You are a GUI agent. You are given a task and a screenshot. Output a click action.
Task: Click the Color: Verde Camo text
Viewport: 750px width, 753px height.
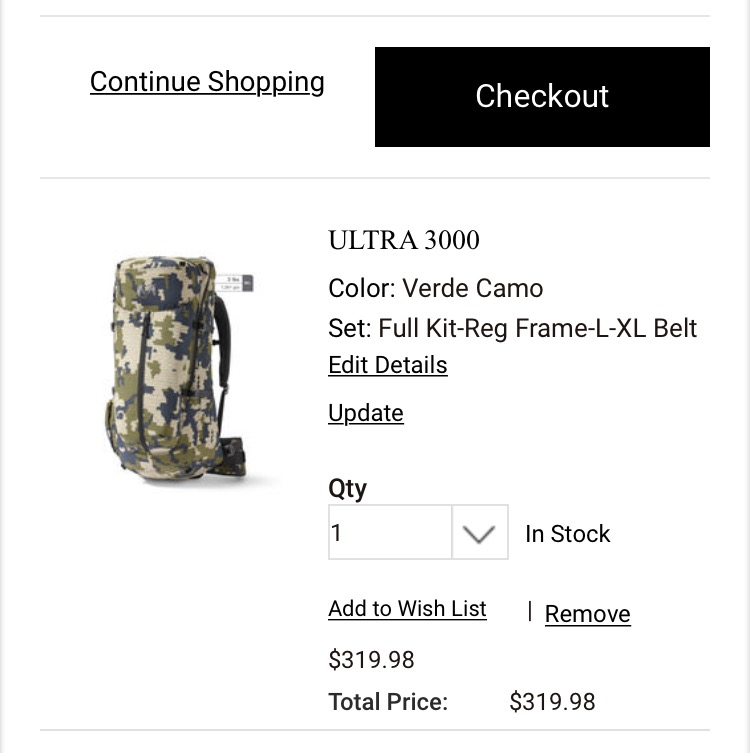435,289
